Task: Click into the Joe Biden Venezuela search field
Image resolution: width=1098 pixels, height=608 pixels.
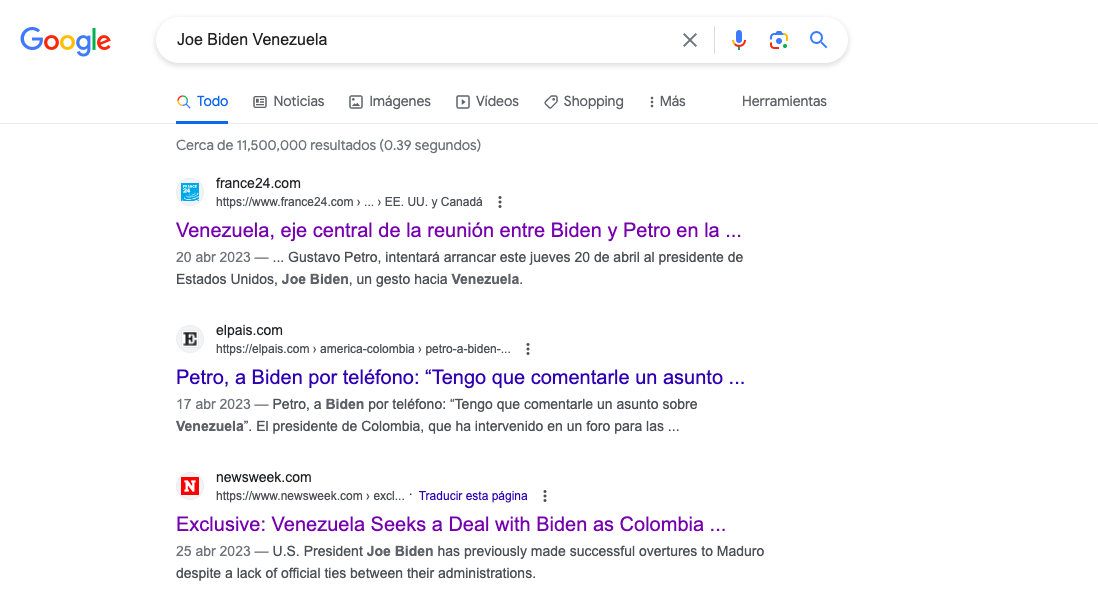Action: pyautogui.click(x=420, y=40)
